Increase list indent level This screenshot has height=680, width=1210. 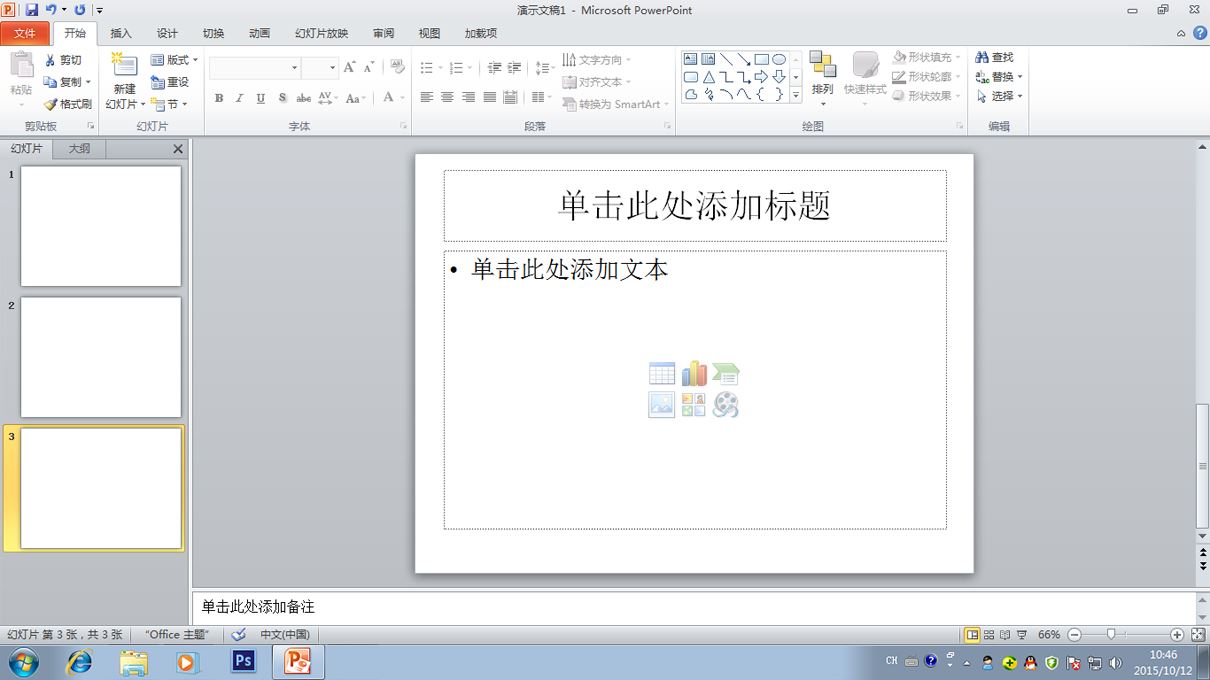coord(514,68)
